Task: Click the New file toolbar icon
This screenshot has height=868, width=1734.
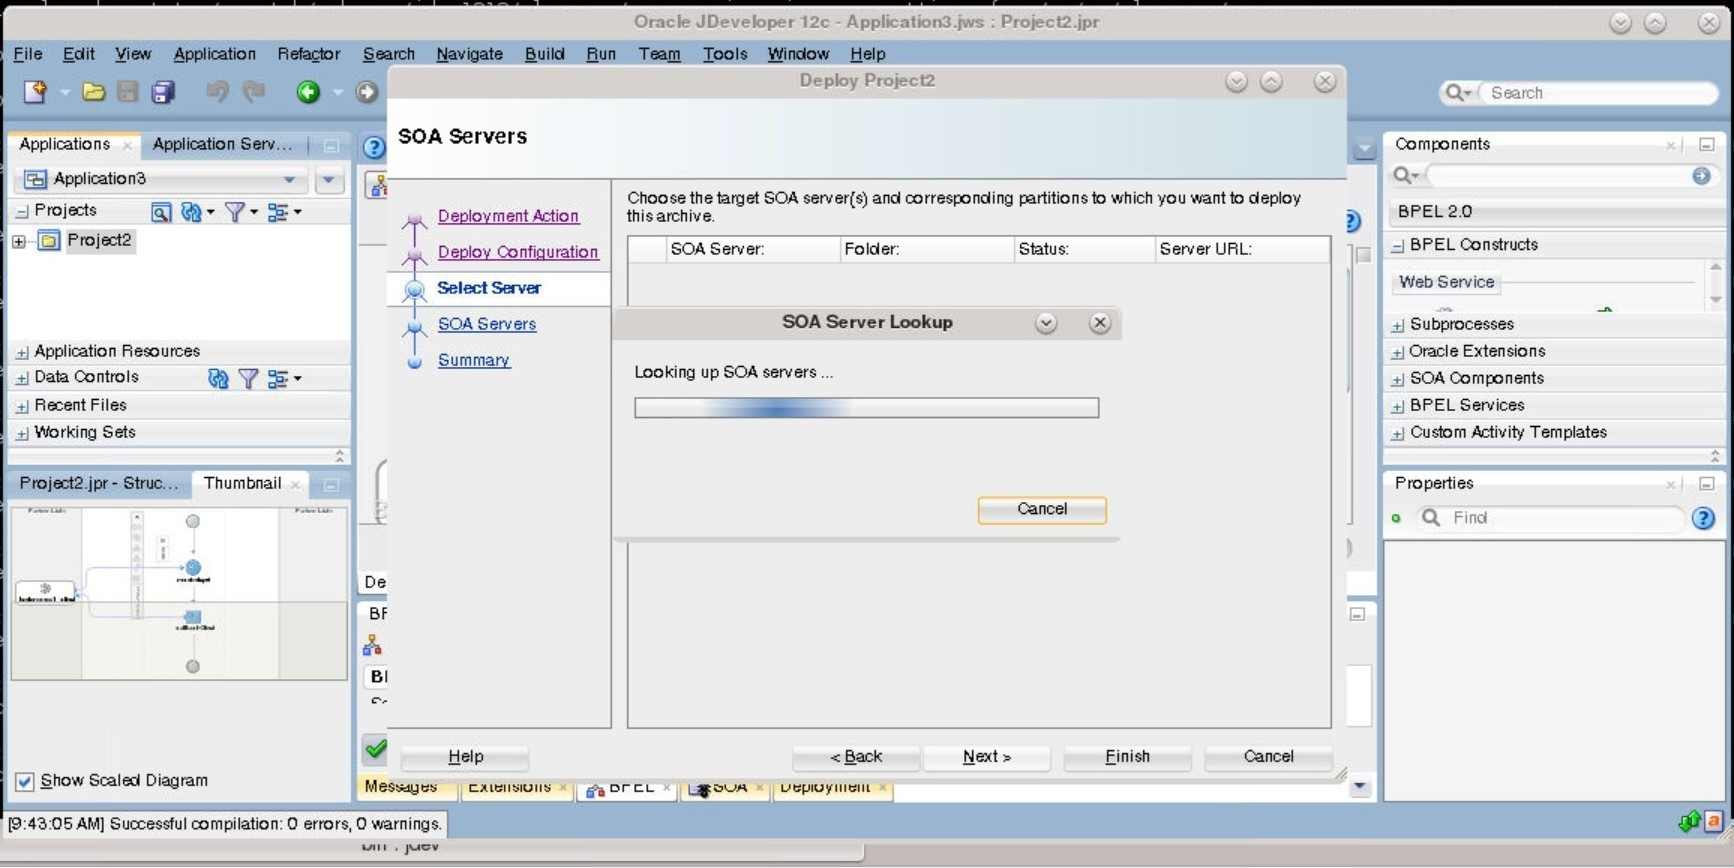Action: (35, 92)
